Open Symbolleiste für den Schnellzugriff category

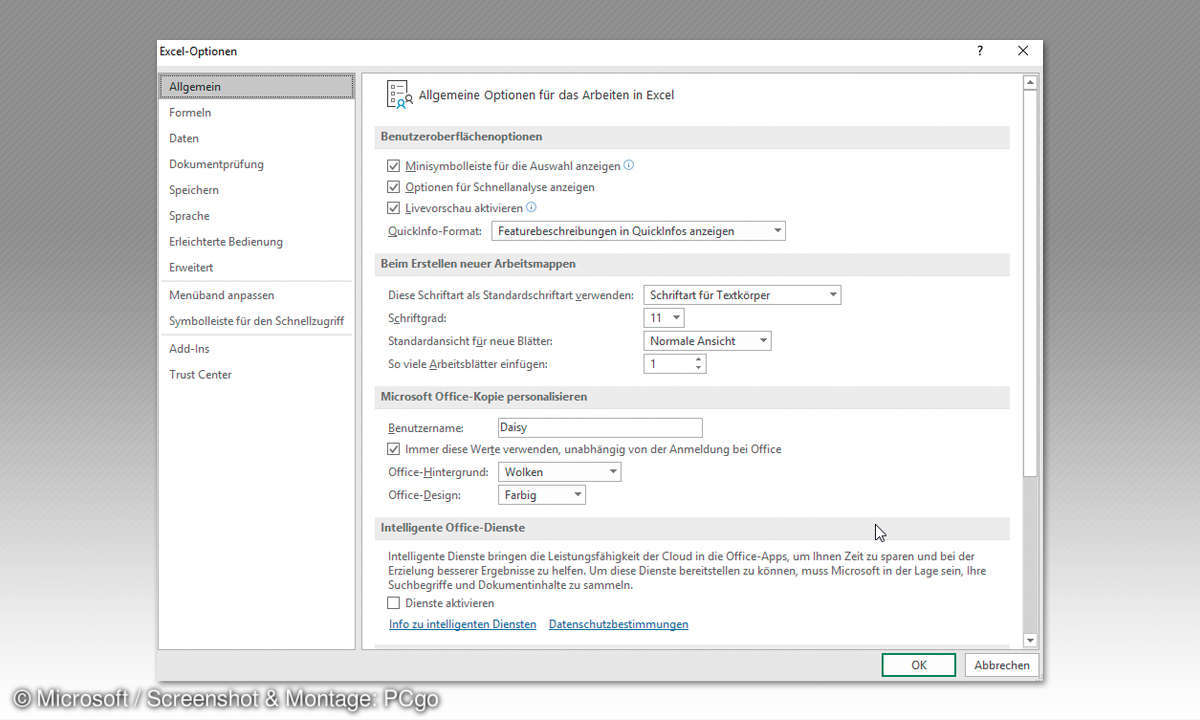[x=257, y=321]
